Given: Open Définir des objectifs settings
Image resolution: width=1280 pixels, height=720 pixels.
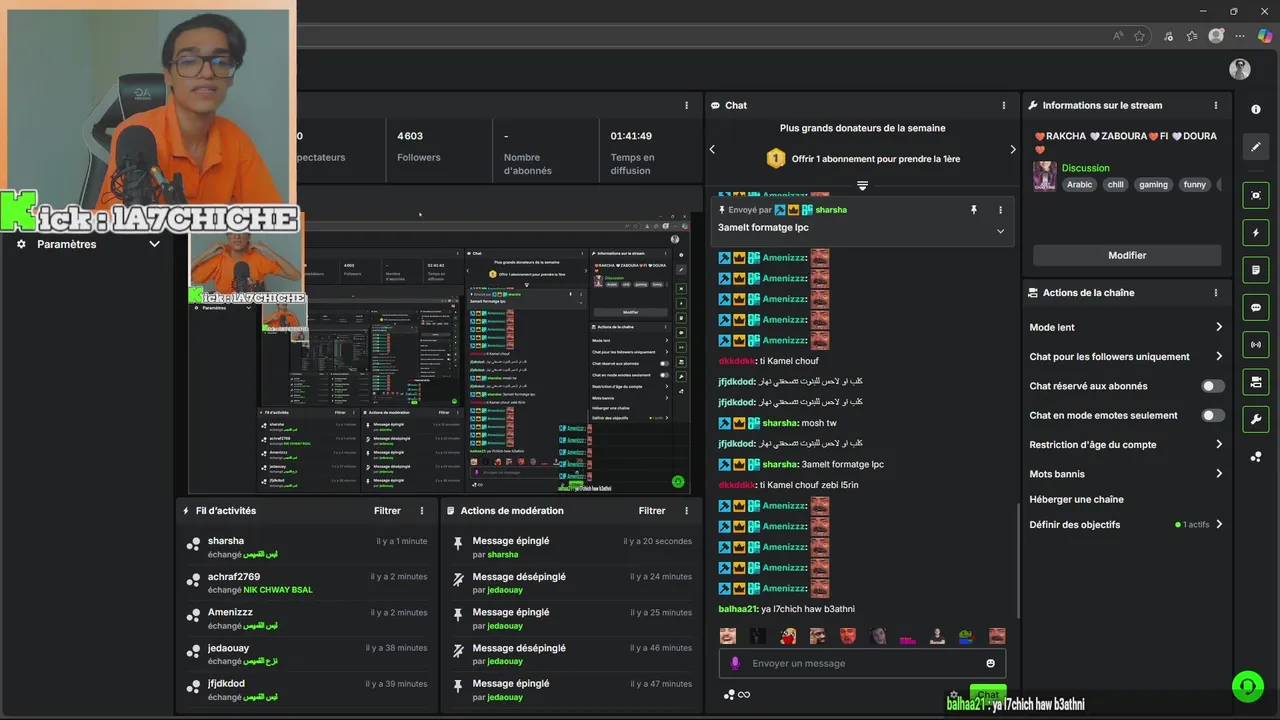Looking at the screenshot, I should point(1126,524).
